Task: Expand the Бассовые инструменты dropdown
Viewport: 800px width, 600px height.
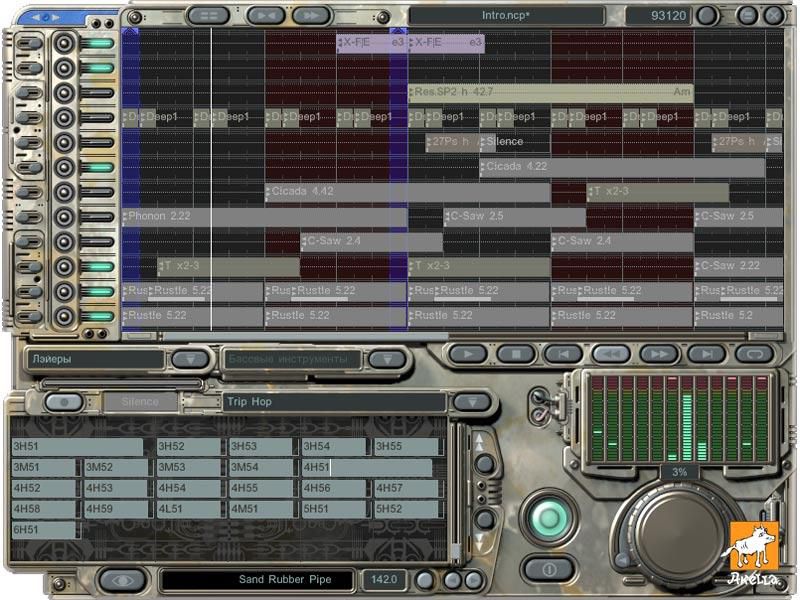Action: 387,358
